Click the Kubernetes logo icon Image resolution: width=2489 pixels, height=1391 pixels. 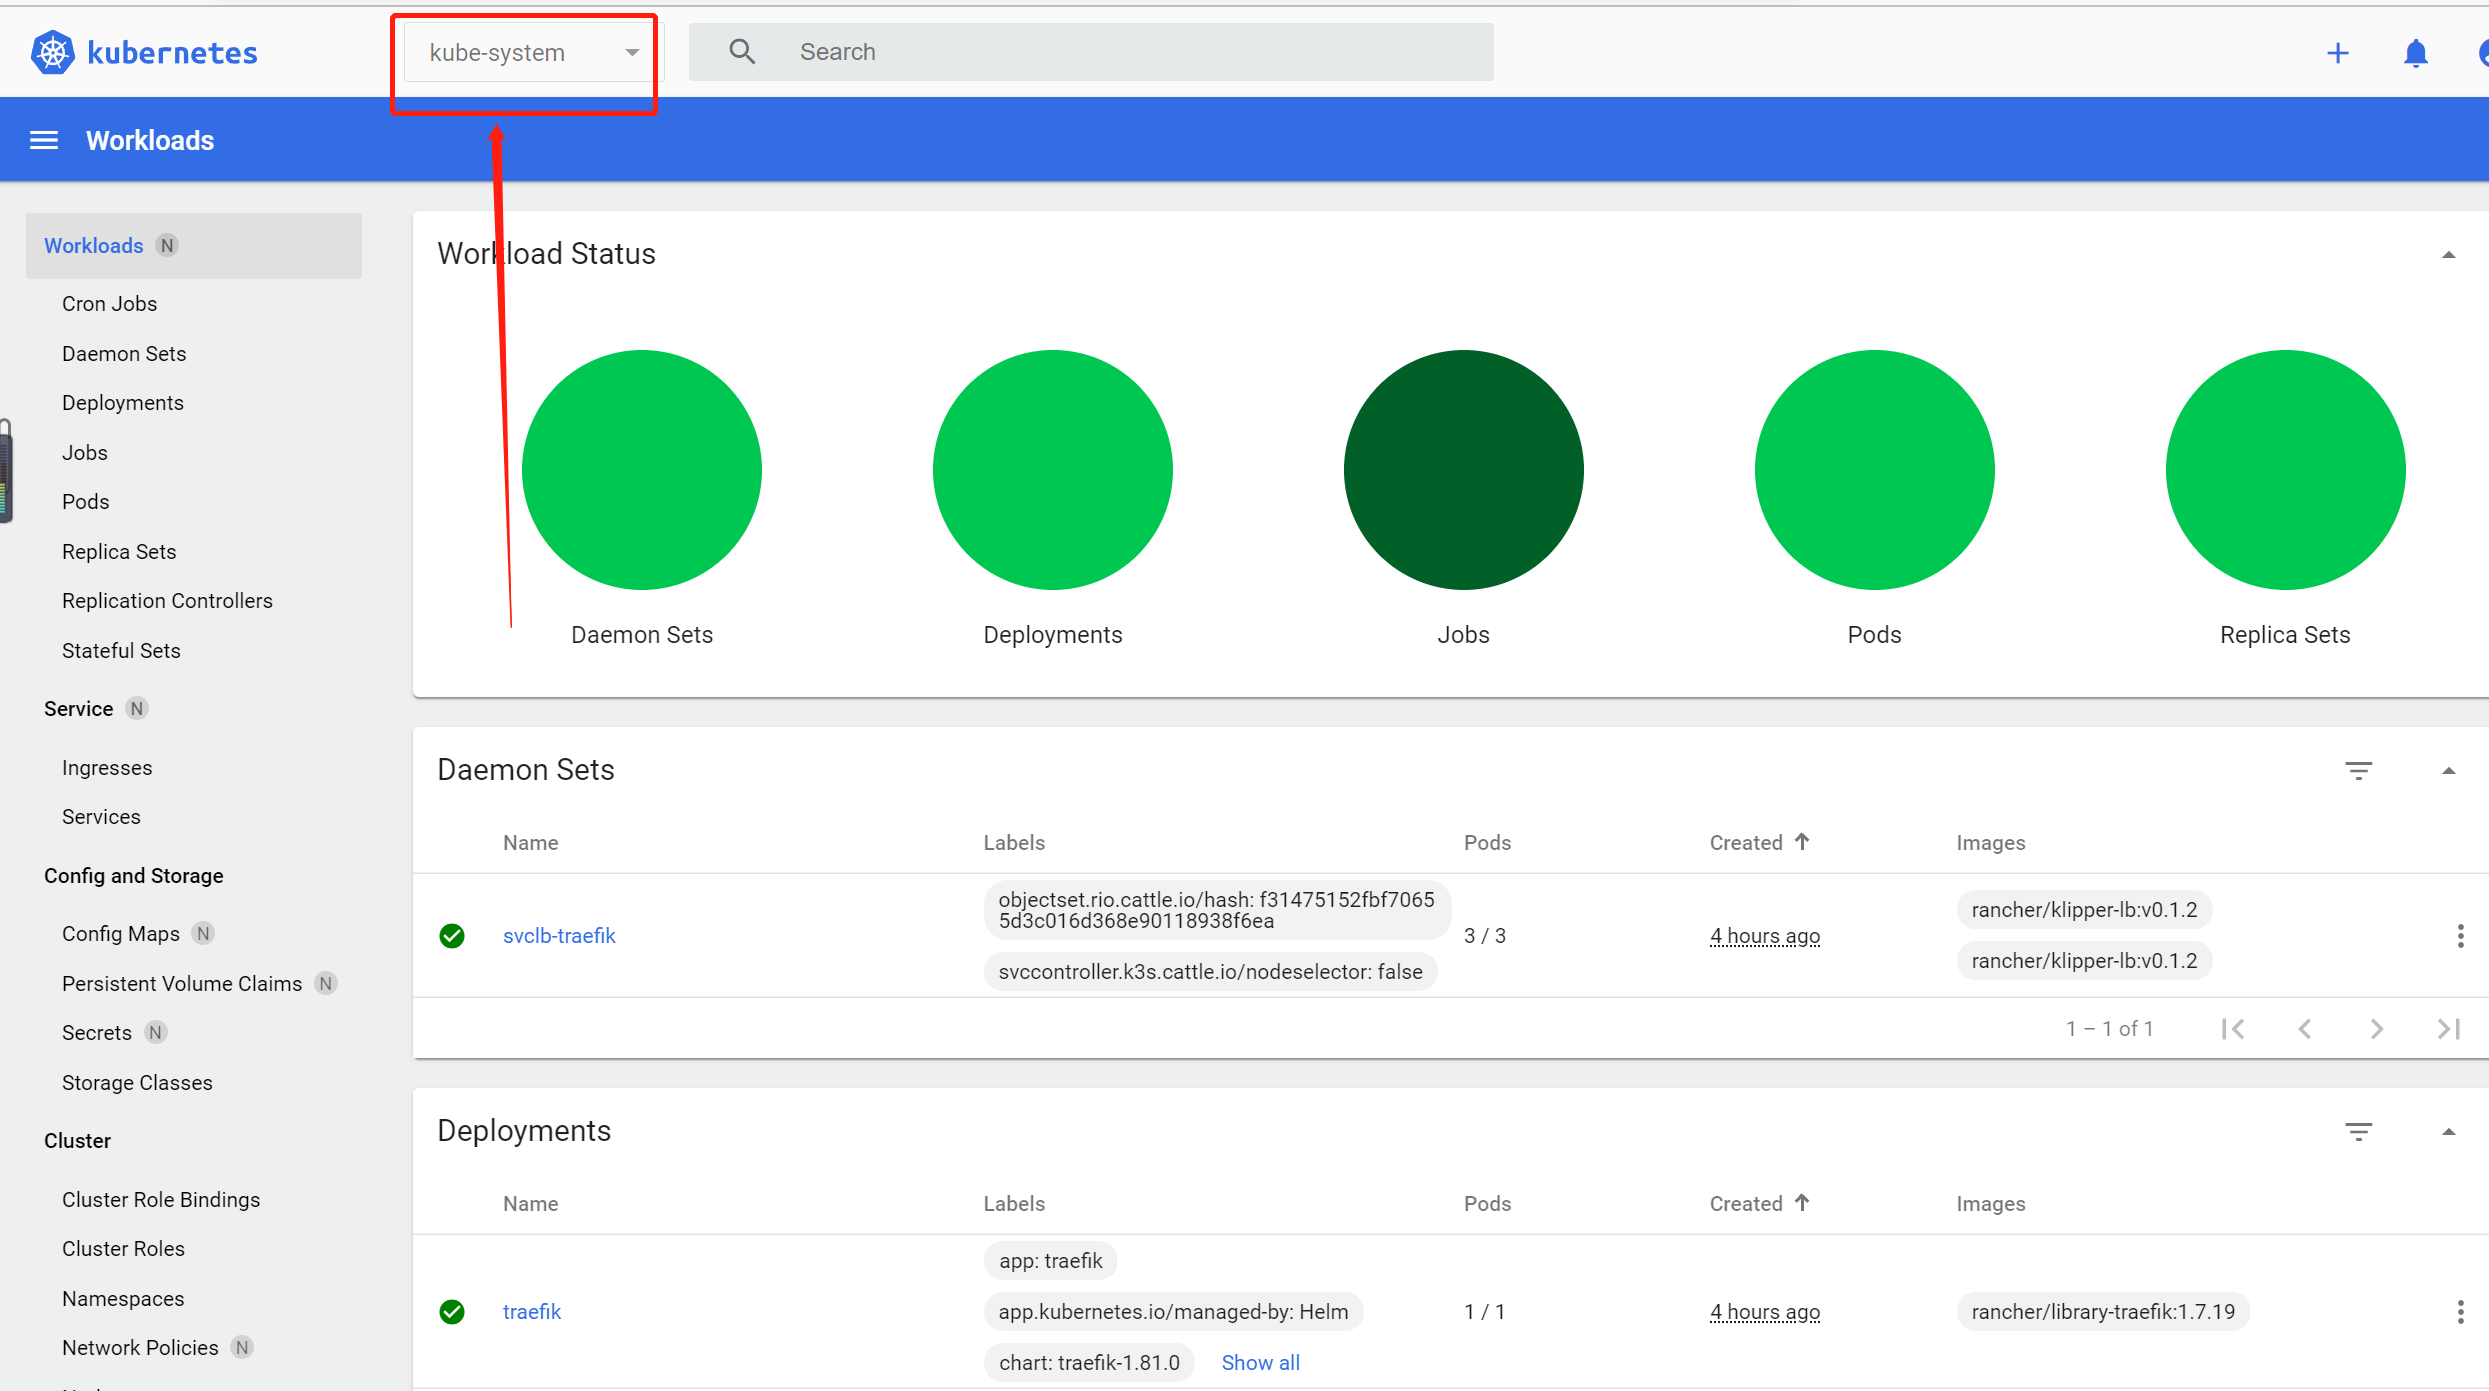[x=52, y=52]
